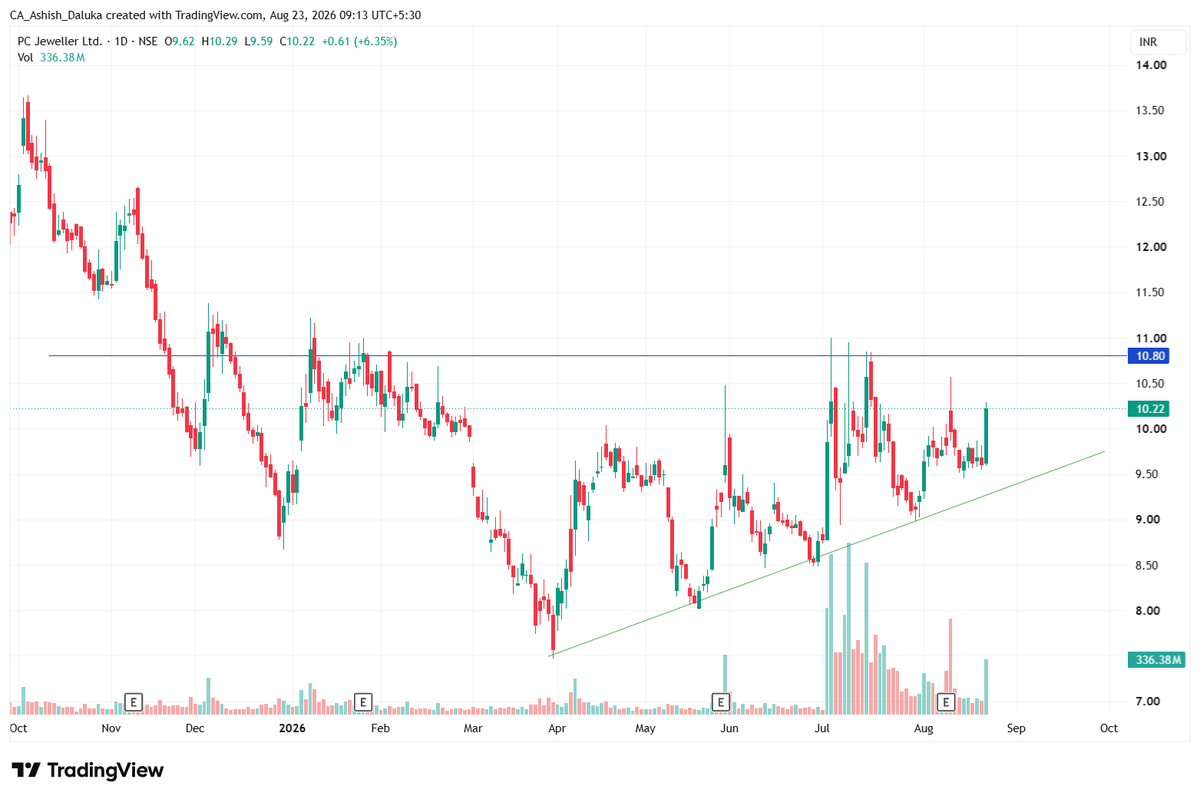Viewport: 1200px width, 799px height.
Task: Click the 12.00 price axis label
Action: pos(1151,247)
